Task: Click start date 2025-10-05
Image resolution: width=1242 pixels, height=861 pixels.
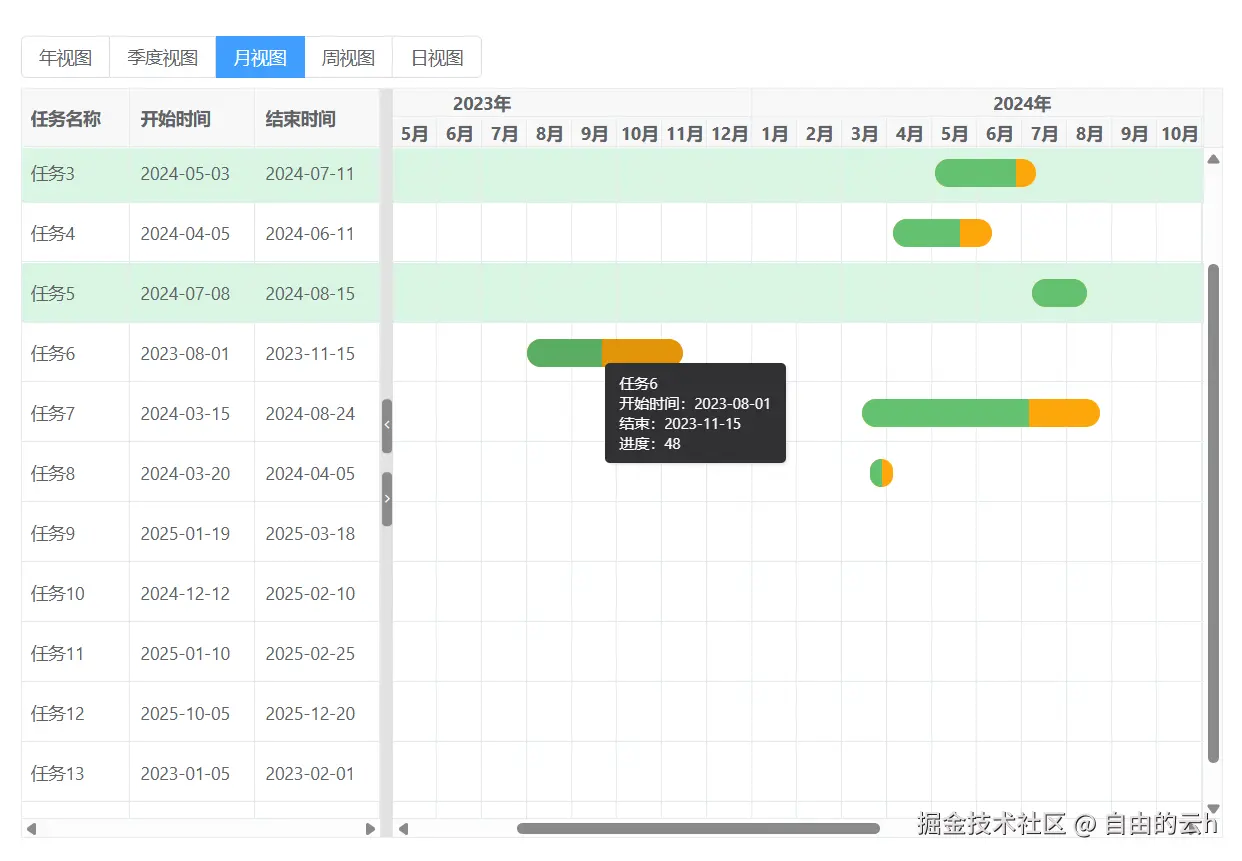Action: pos(185,713)
